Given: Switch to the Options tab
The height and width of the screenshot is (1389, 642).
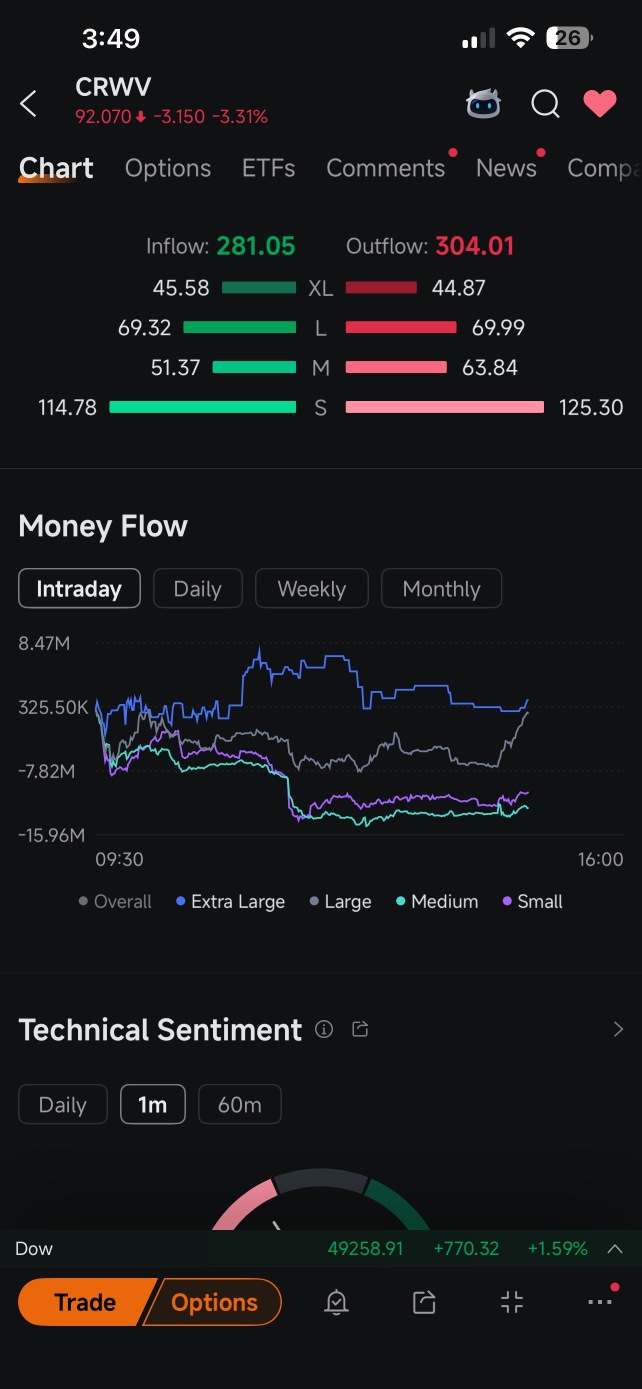Looking at the screenshot, I should pyautogui.click(x=168, y=168).
